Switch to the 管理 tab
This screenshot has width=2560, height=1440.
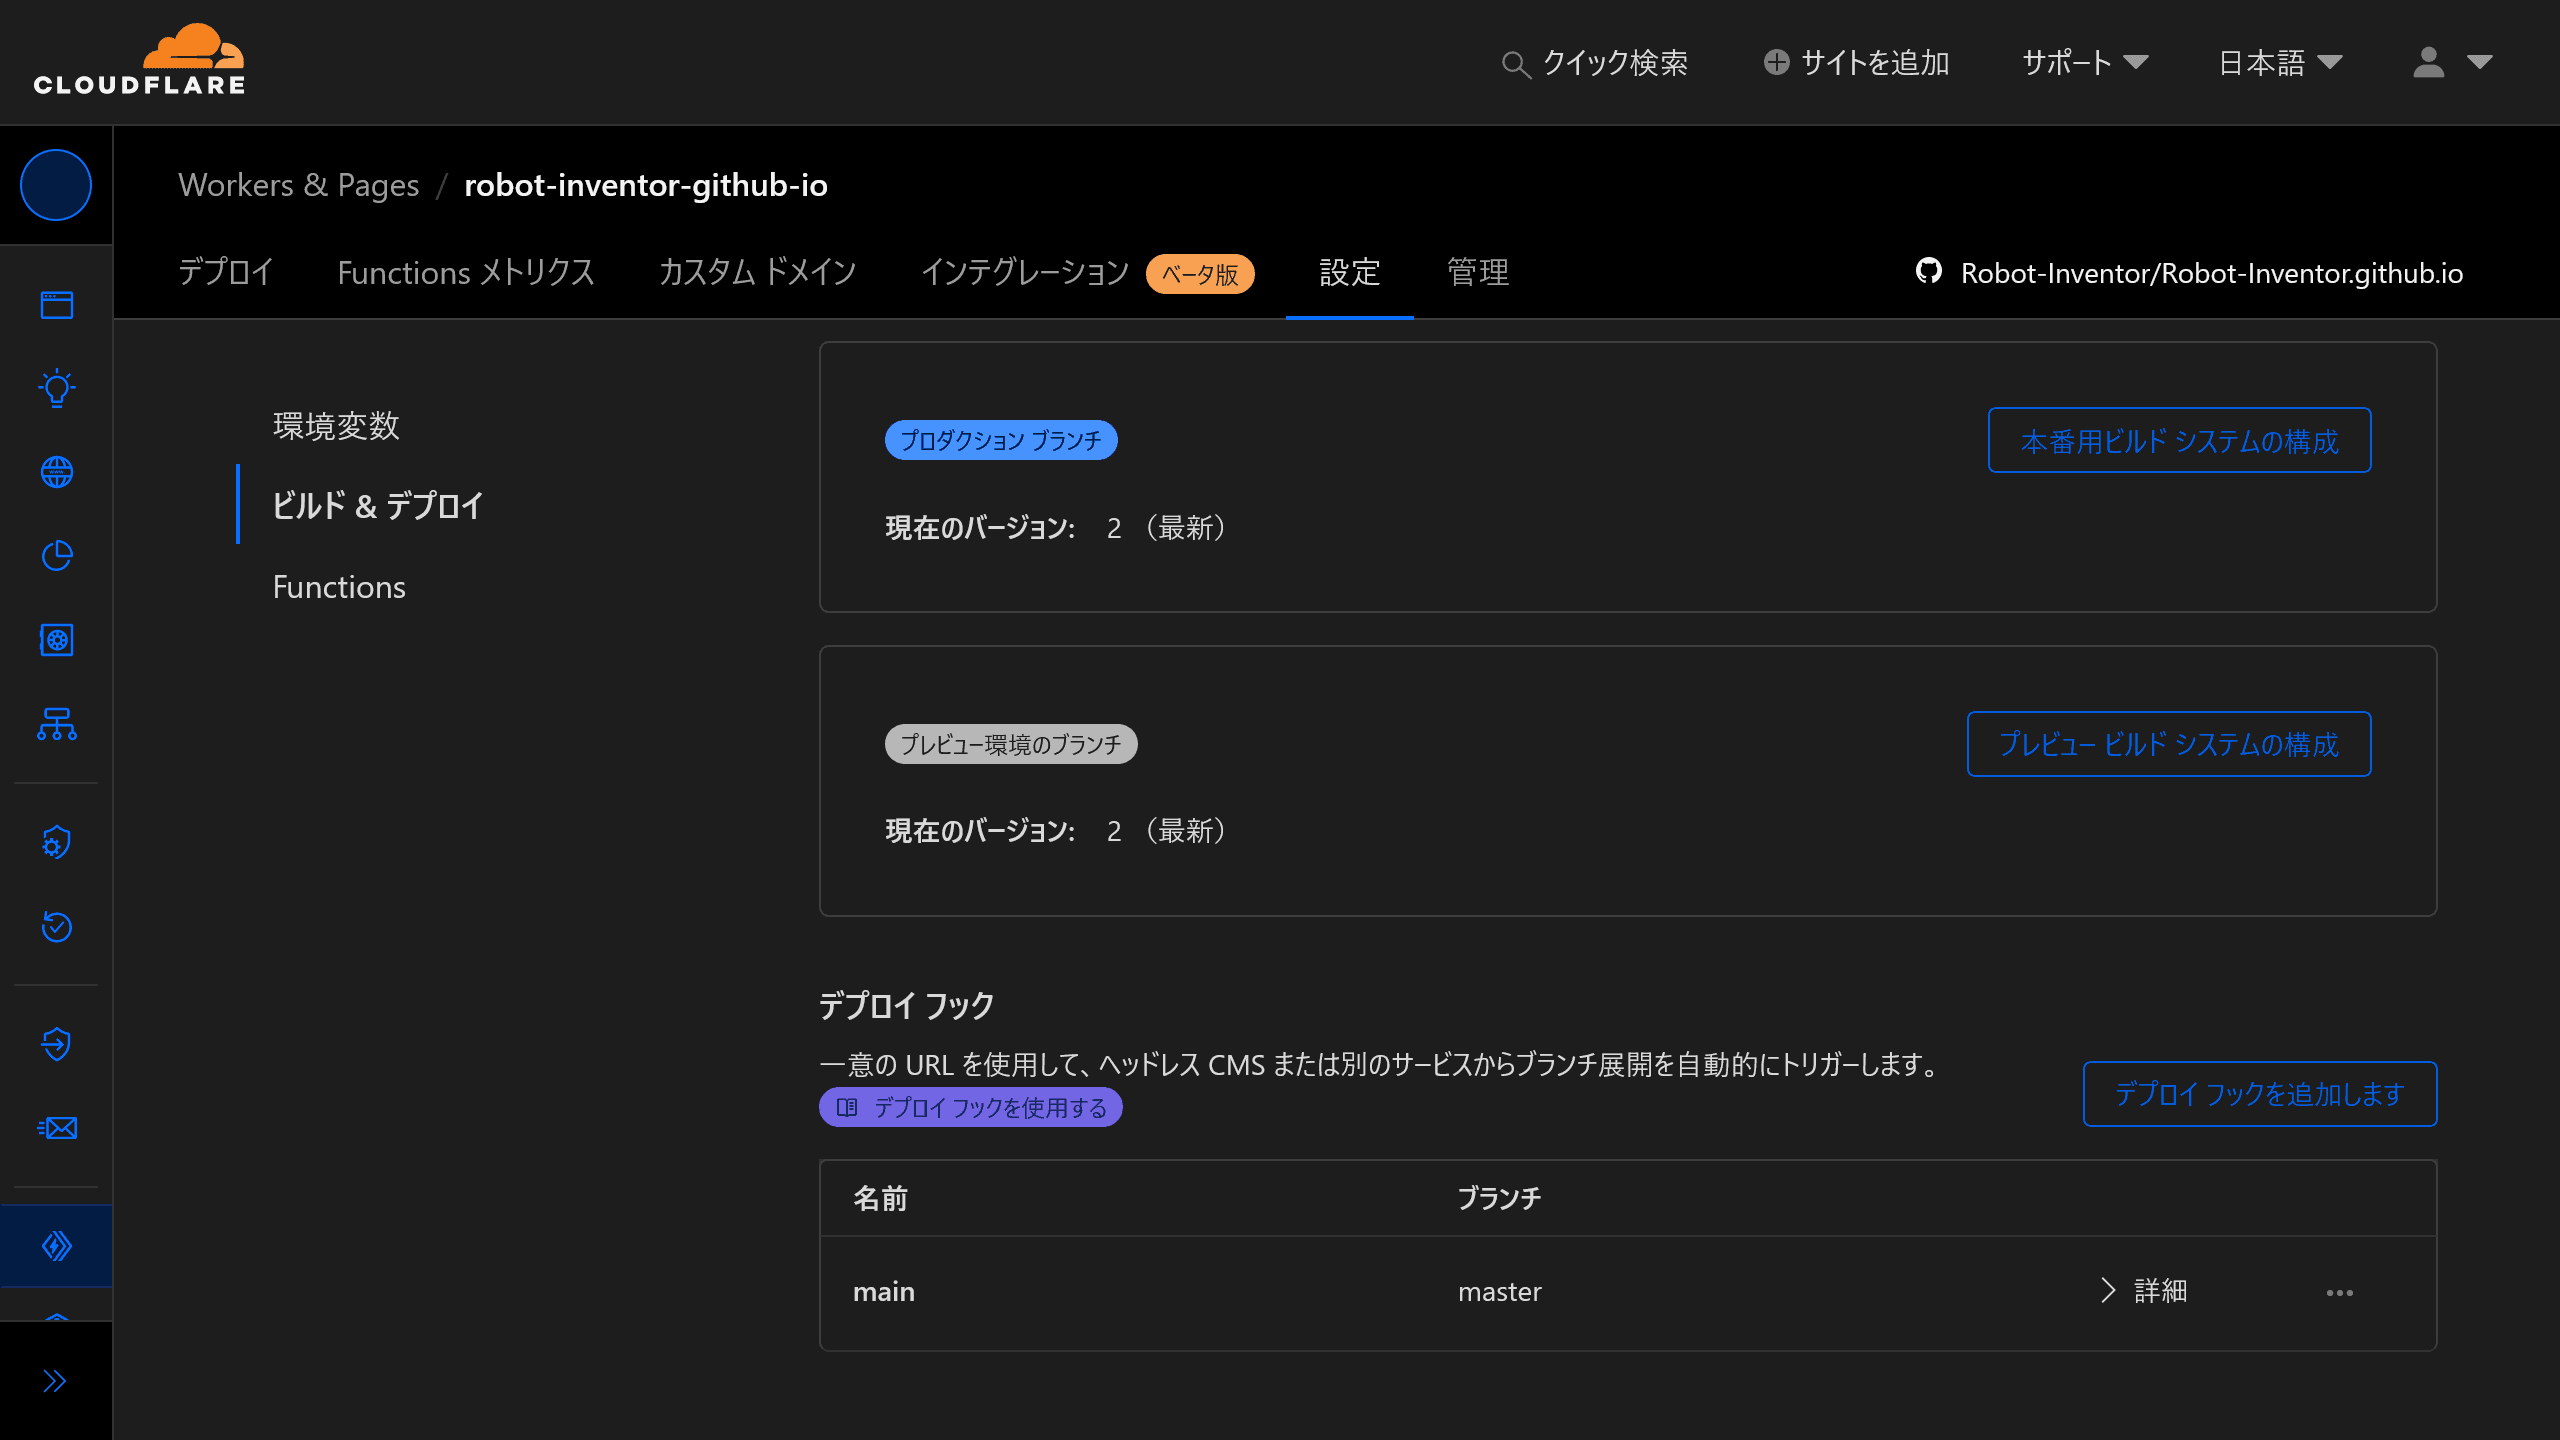1478,272
